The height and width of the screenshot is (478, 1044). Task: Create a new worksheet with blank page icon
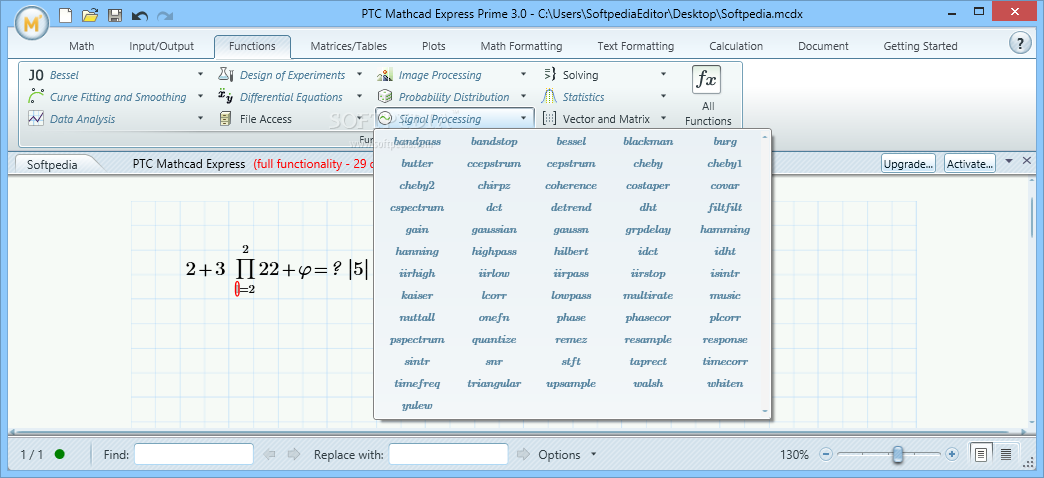click(x=65, y=15)
